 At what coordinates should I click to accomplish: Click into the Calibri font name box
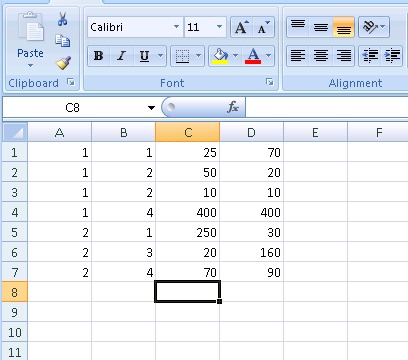pyautogui.click(x=130, y=27)
